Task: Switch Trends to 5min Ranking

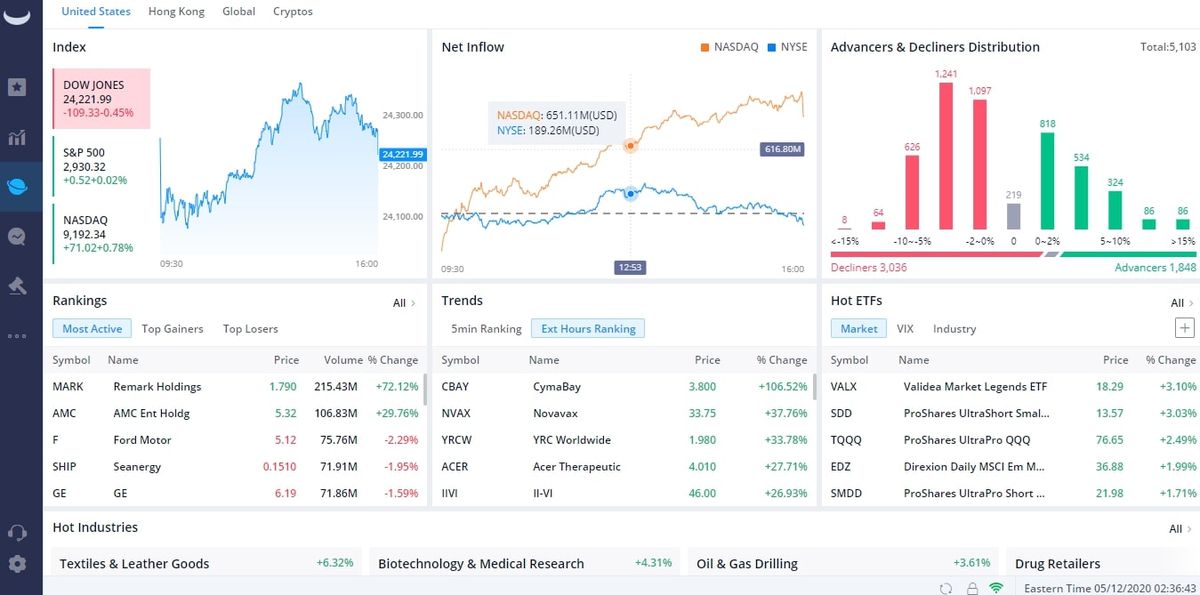Action: coord(487,328)
